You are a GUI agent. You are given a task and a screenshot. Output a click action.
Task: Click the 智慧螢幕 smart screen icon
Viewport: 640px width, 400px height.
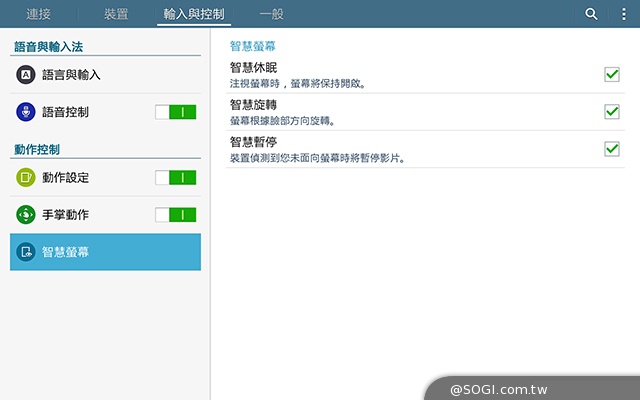(x=26, y=252)
